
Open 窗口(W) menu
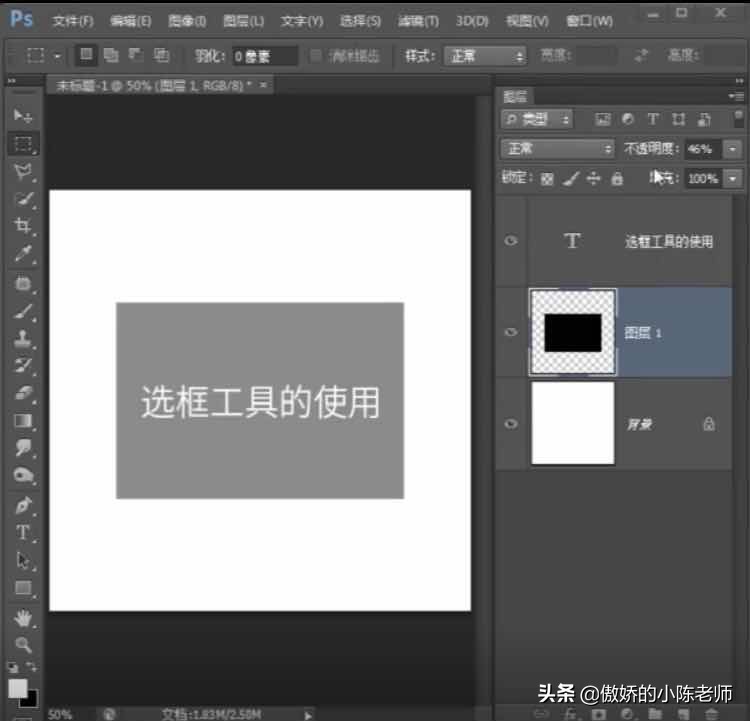(589, 21)
